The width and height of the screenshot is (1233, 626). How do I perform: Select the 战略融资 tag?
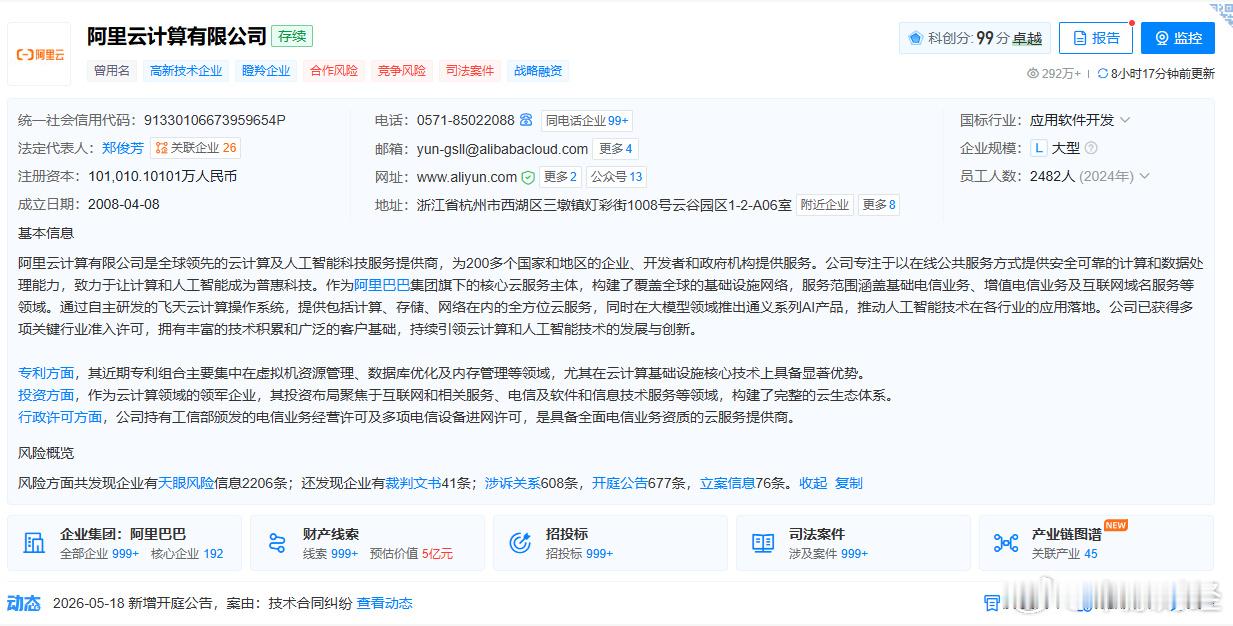pos(538,71)
